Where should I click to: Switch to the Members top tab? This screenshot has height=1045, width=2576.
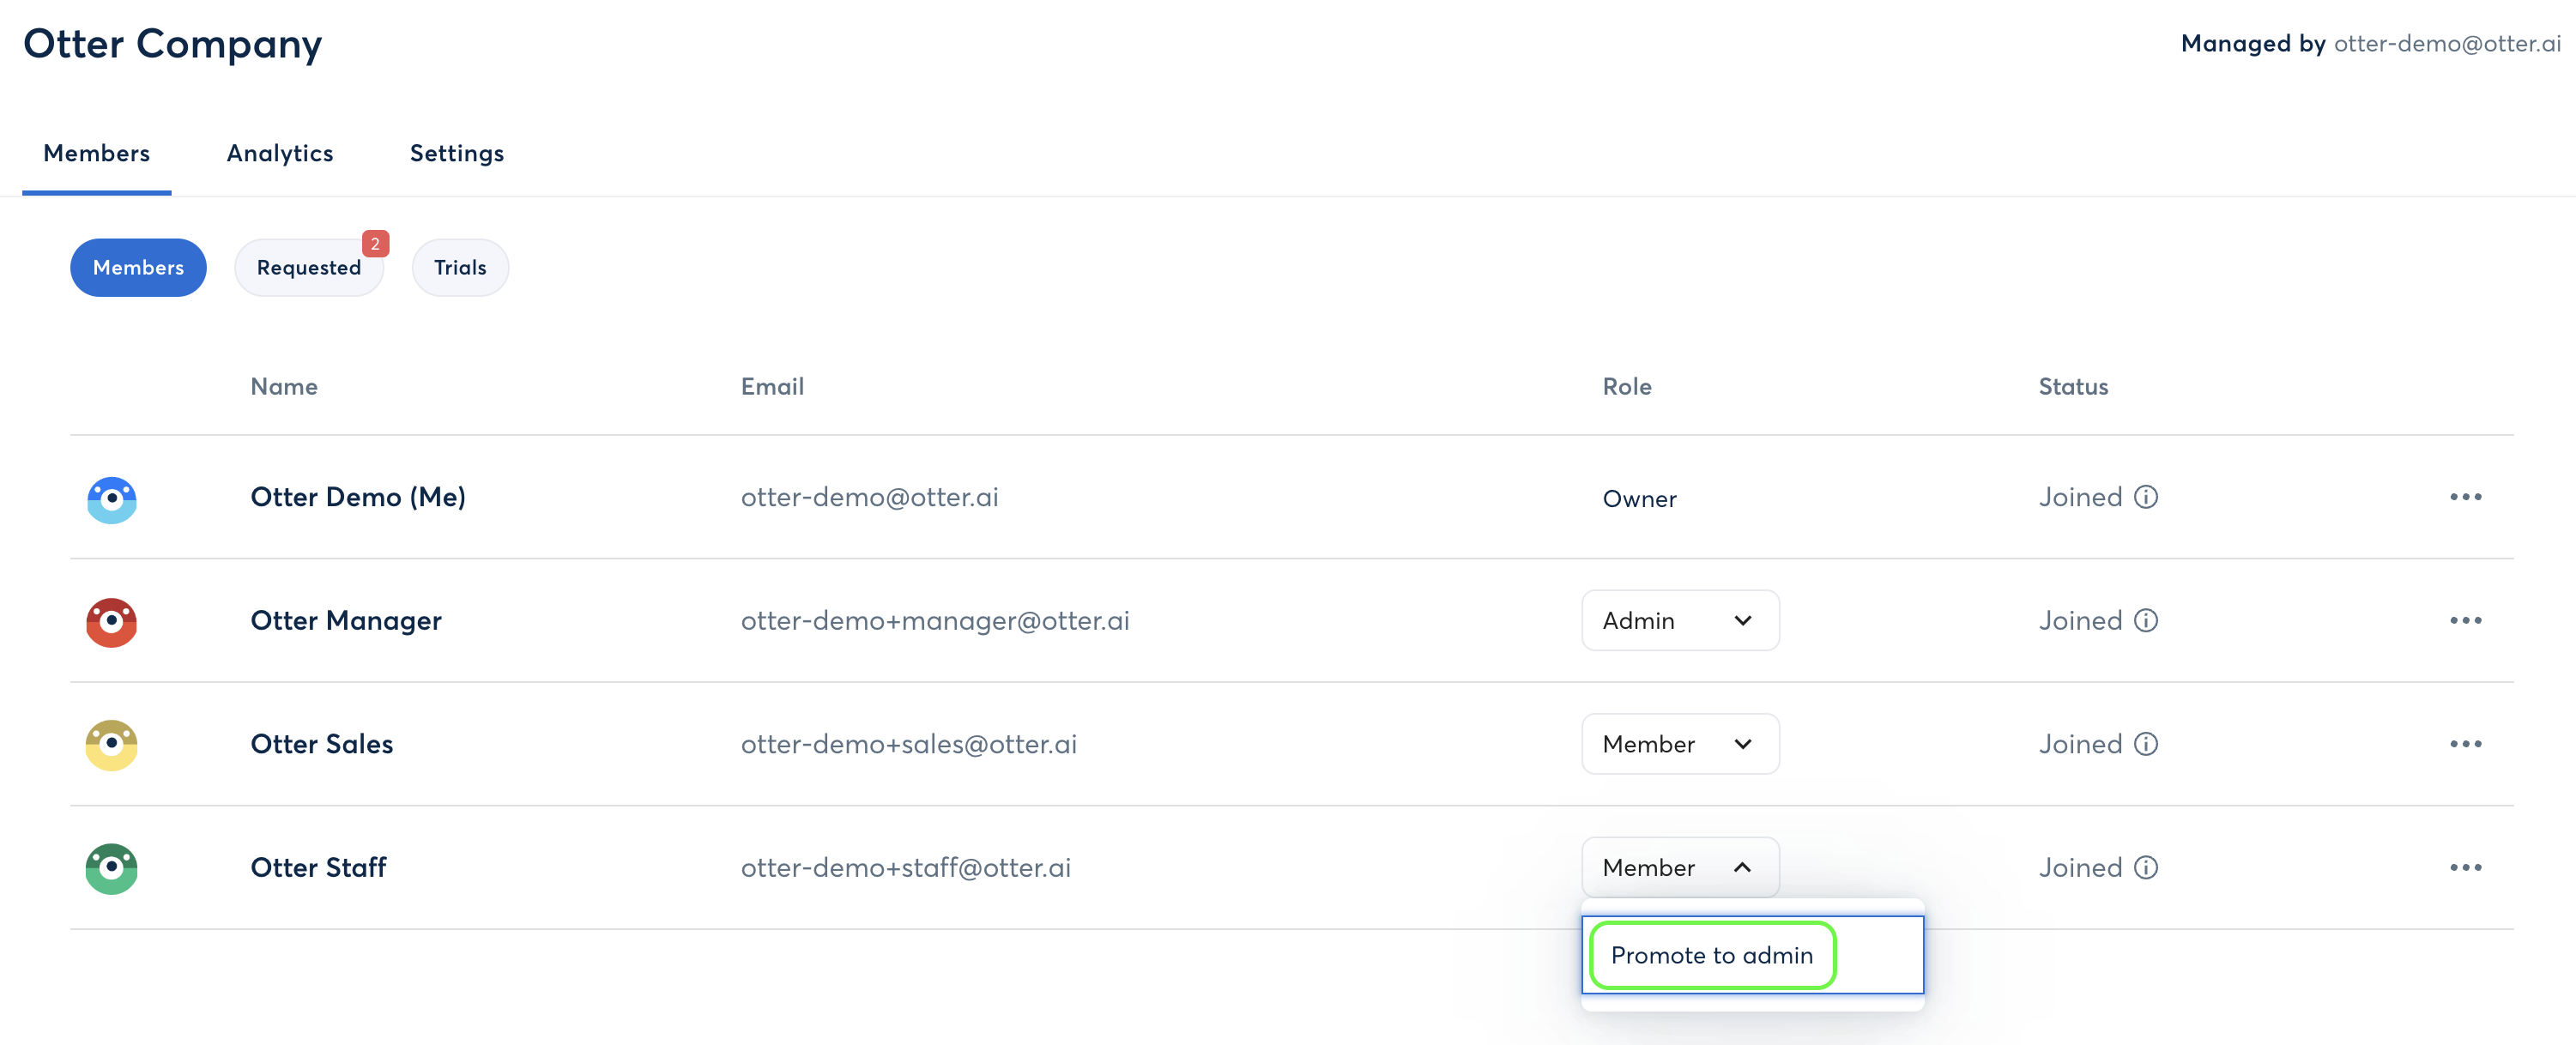point(97,153)
